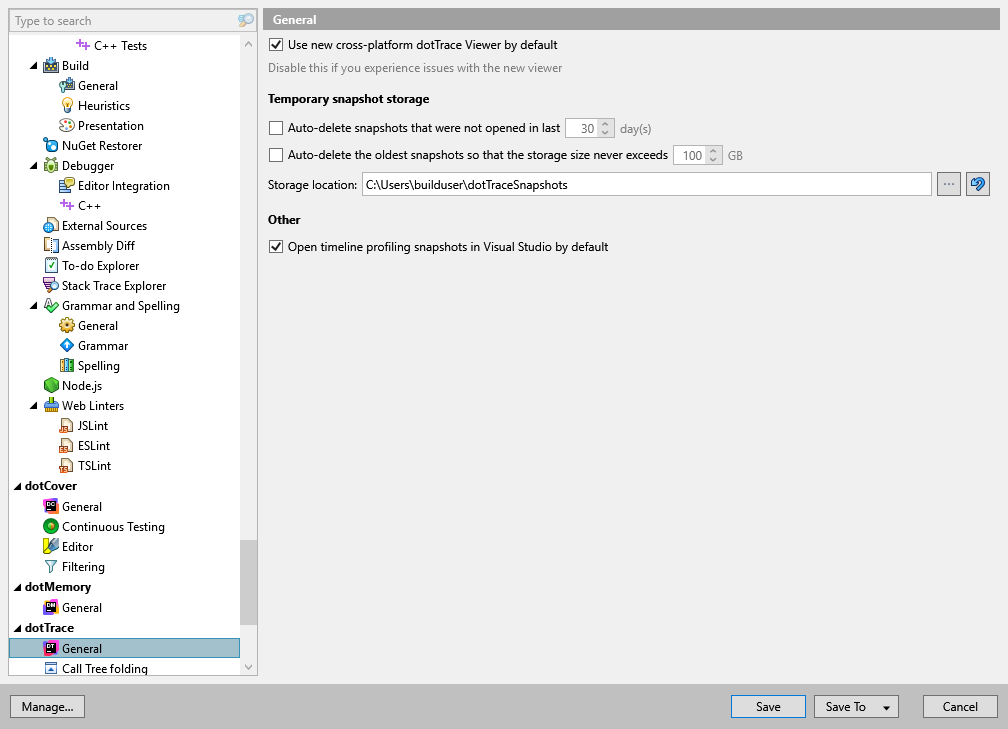
Task: Click the External Sources globe icon
Action: [51, 226]
